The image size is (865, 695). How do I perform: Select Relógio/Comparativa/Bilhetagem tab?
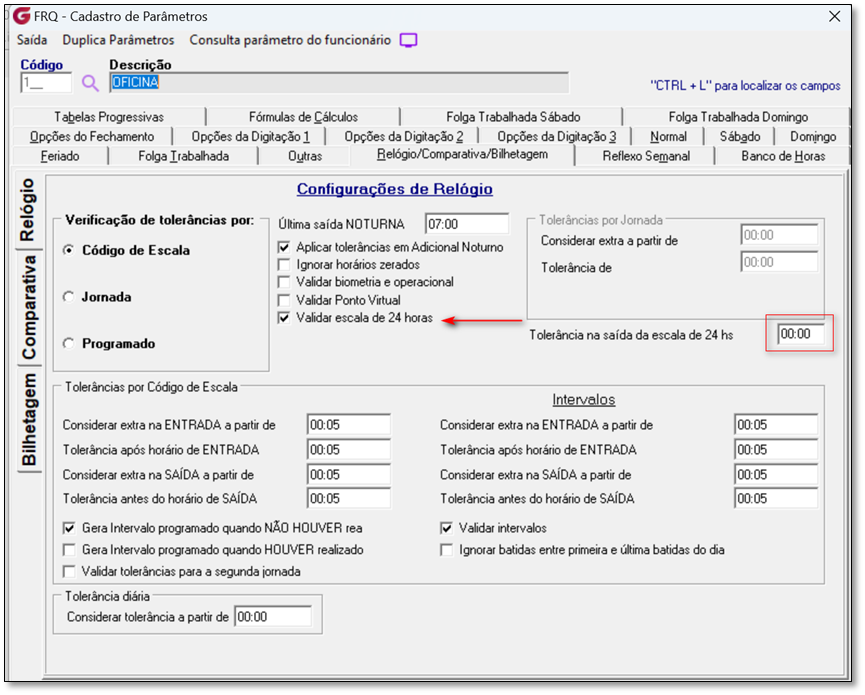click(x=462, y=154)
